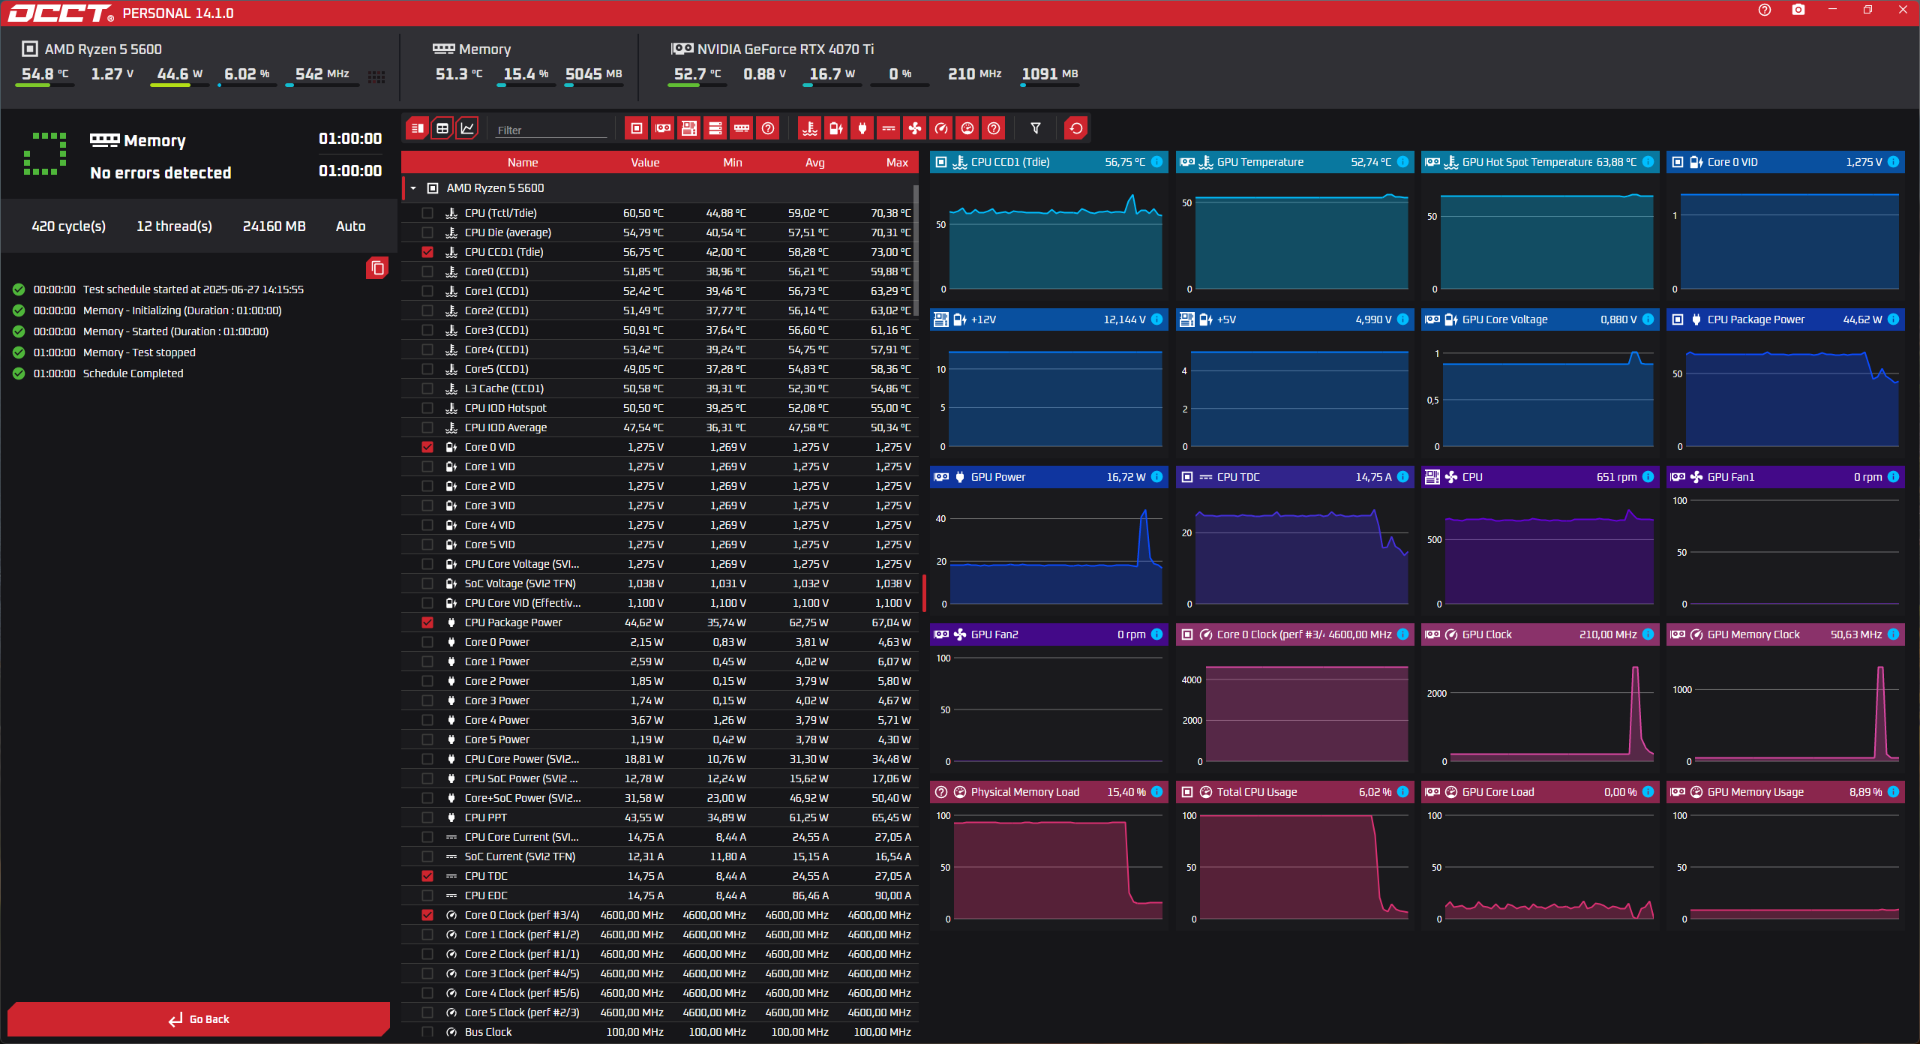The image size is (1920, 1044).
Task: Toggle unknown sensor type question filter
Action: click(x=993, y=128)
